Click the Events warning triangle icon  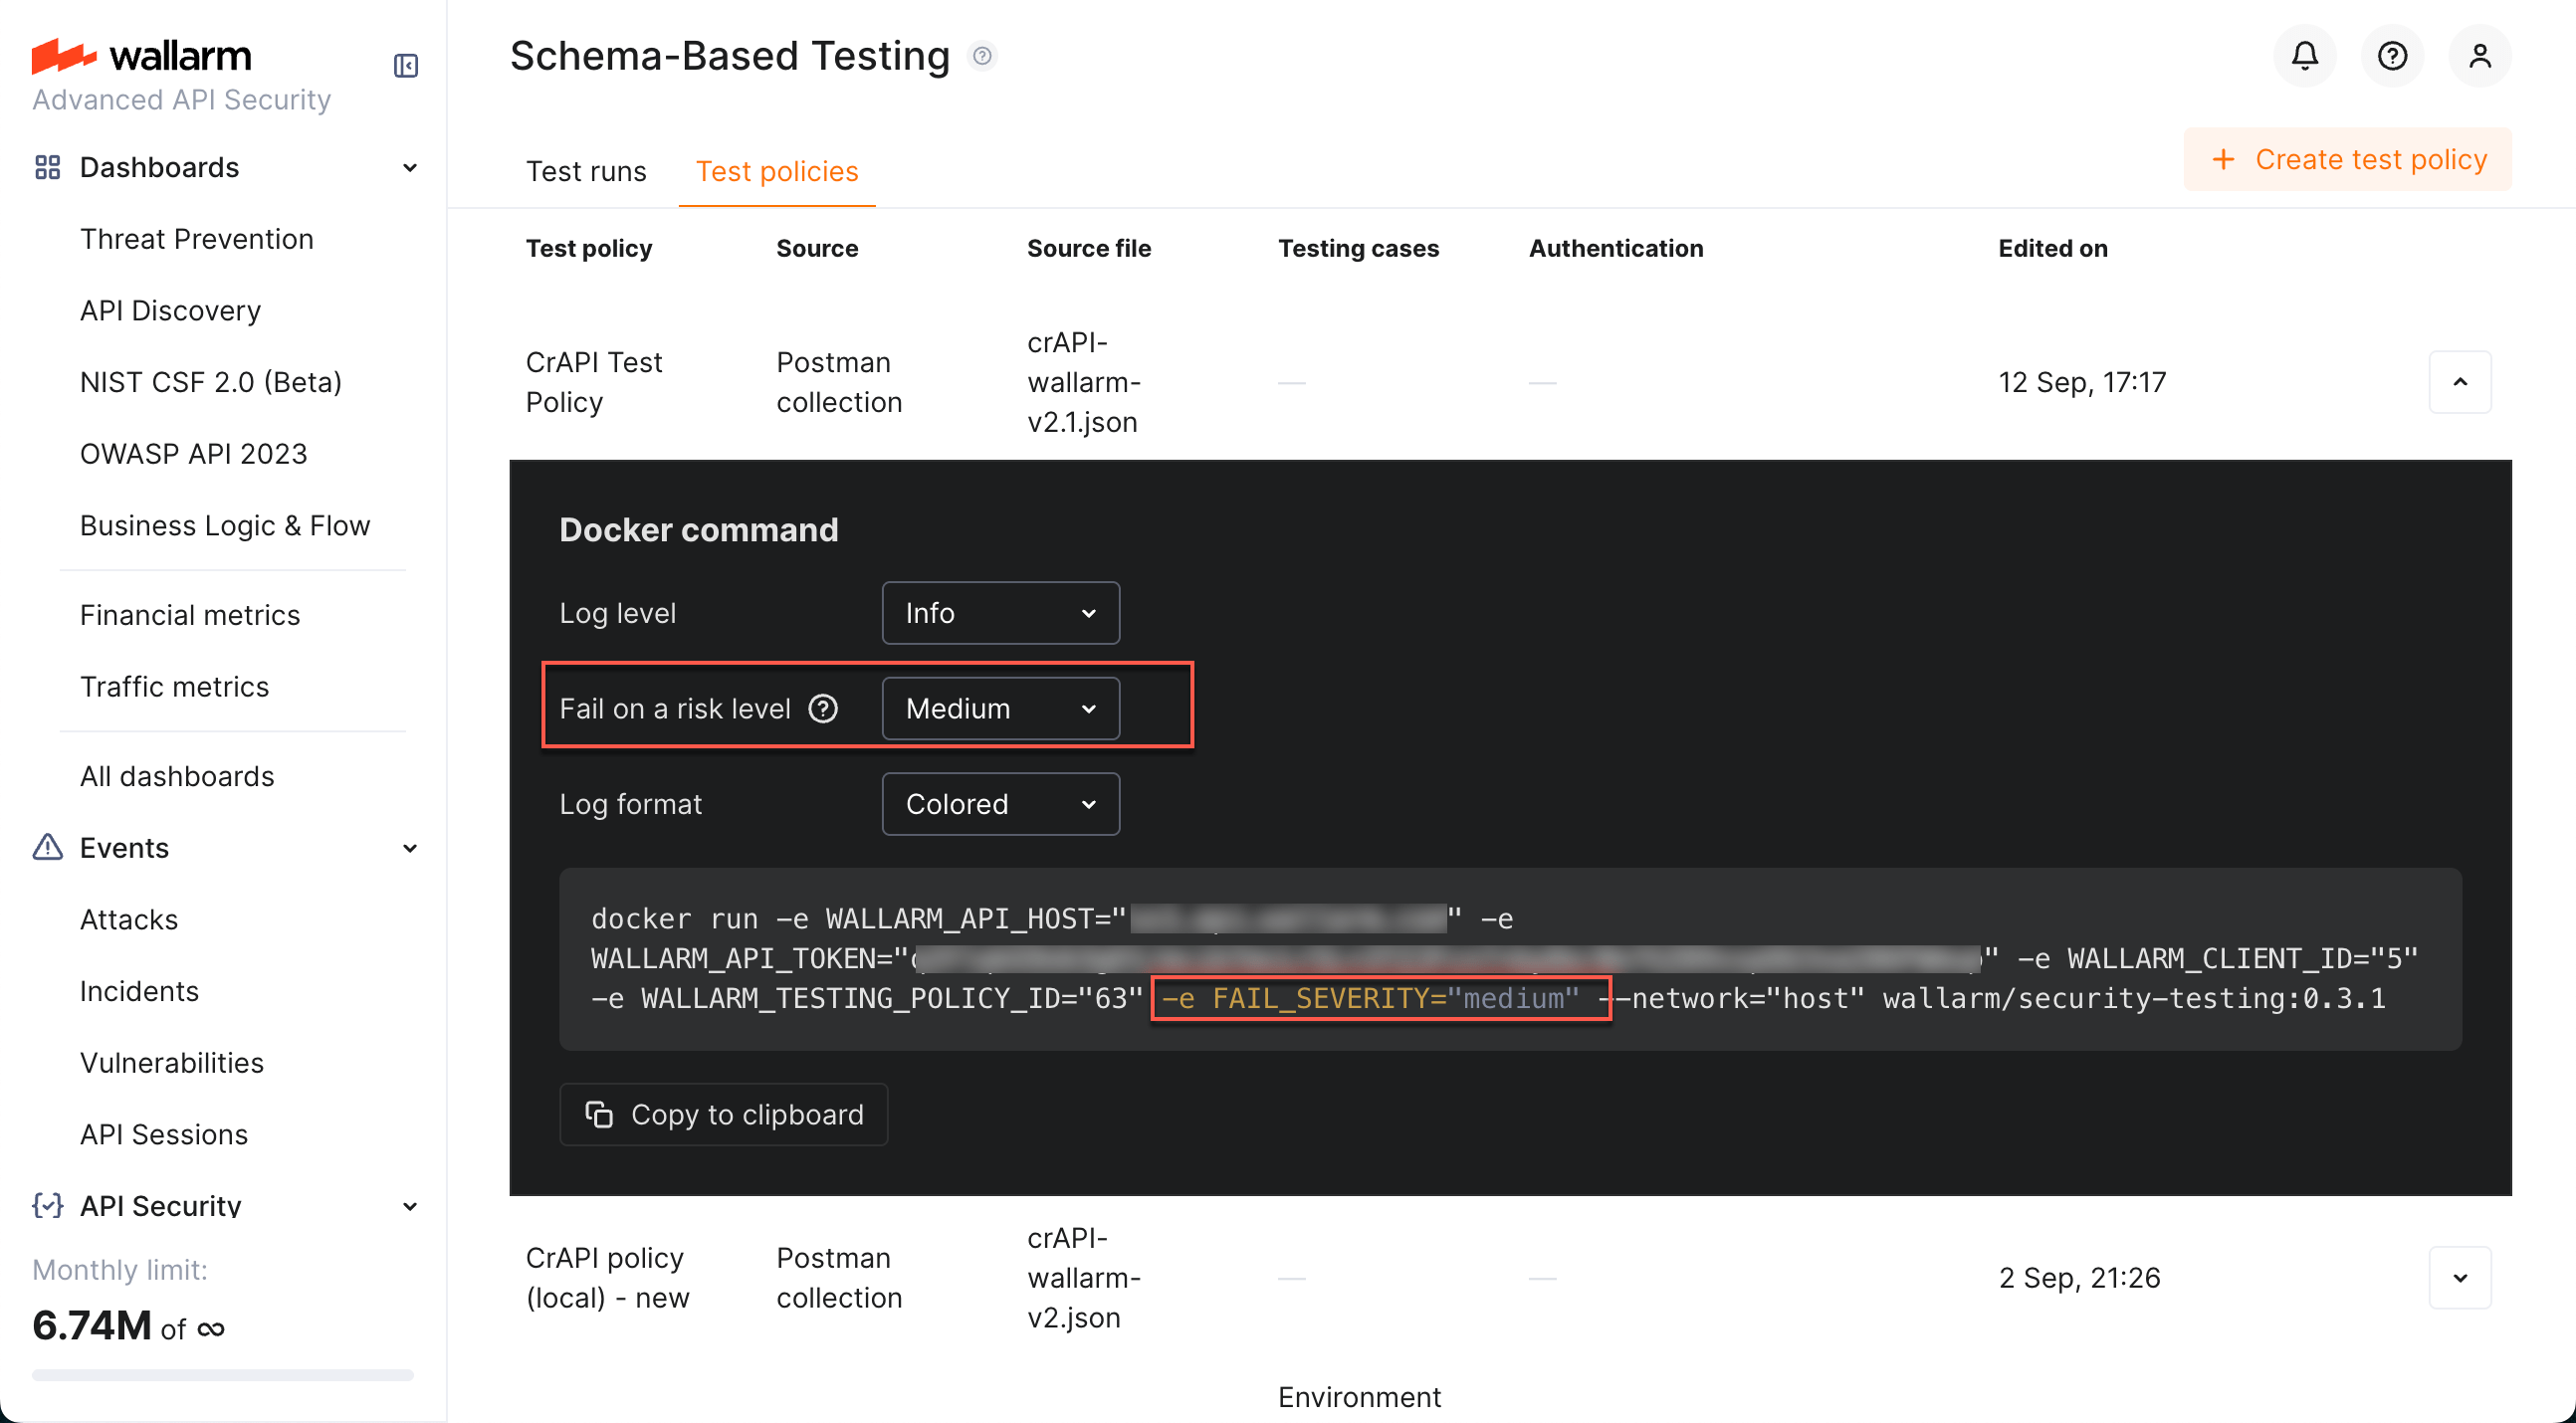[46, 847]
